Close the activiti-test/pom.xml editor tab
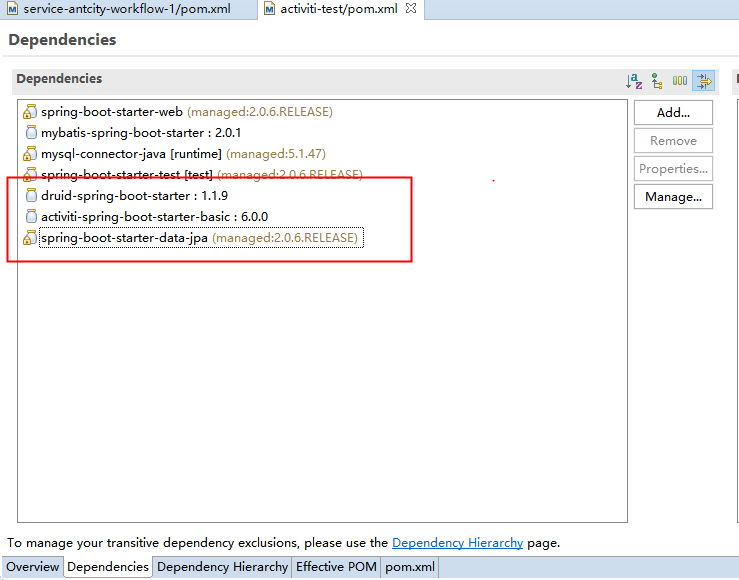Screen dimensions: 739x580 (411, 8)
